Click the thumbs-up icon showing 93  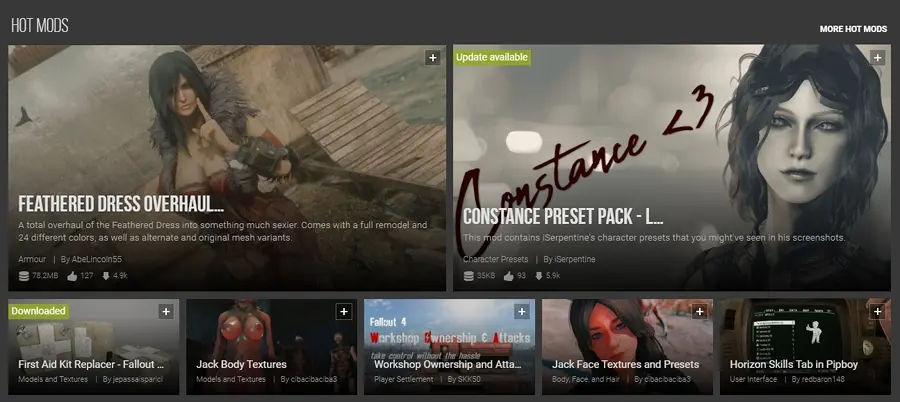pyautogui.click(x=509, y=276)
